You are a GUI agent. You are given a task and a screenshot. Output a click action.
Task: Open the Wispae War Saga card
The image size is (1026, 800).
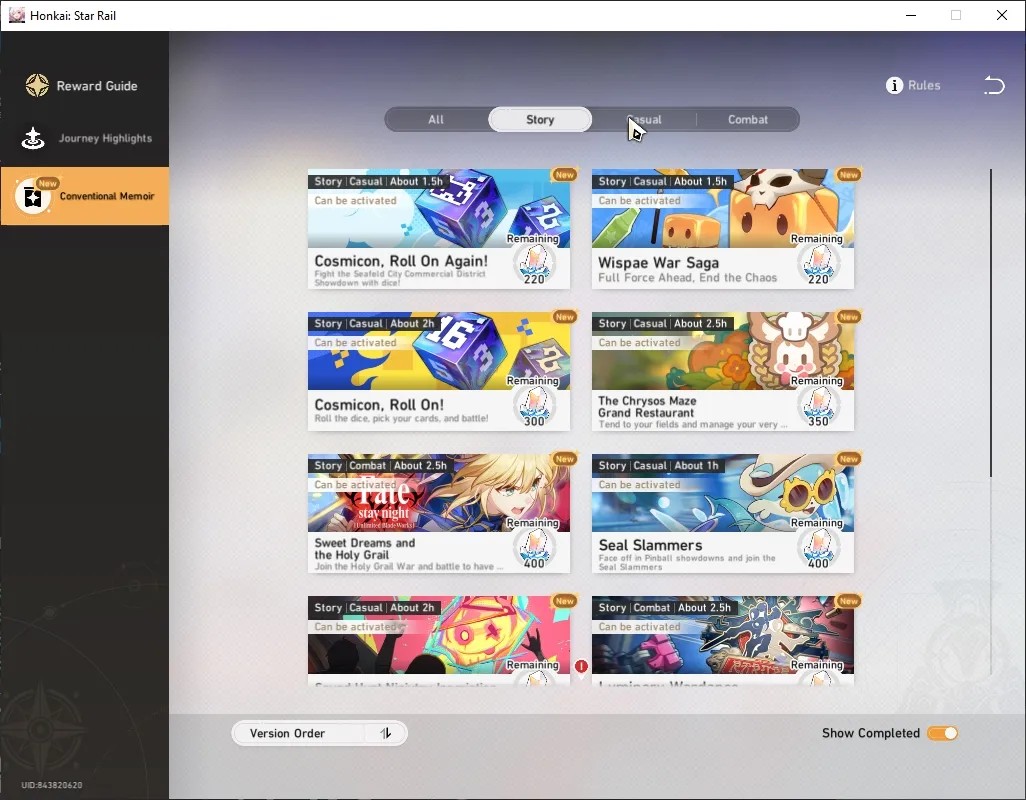pos(722,229)
